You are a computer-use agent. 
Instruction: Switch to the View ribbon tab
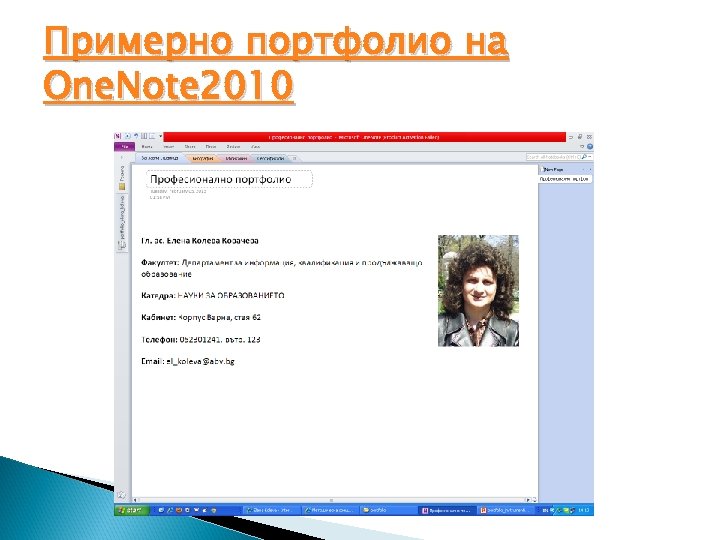256,146
